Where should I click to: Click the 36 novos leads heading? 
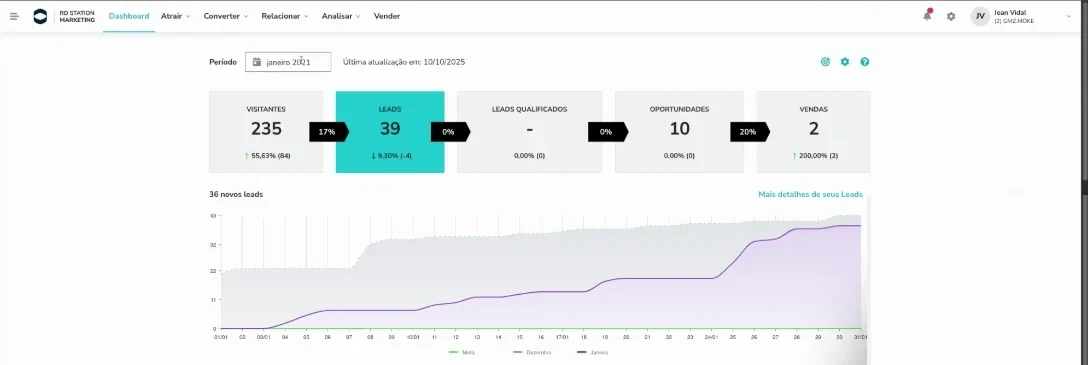pyautogui.click(x=236, y=194)
